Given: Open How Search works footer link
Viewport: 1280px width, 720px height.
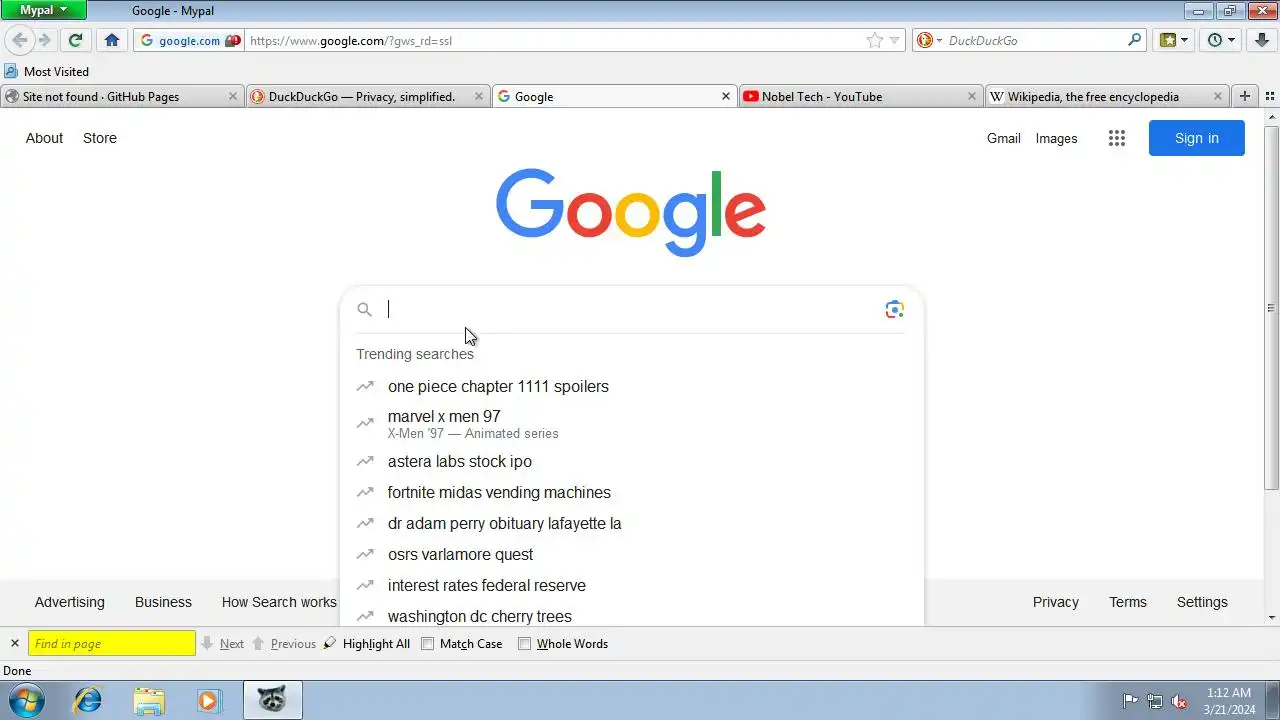Looking at the screenshot, I should click(279, 602).
